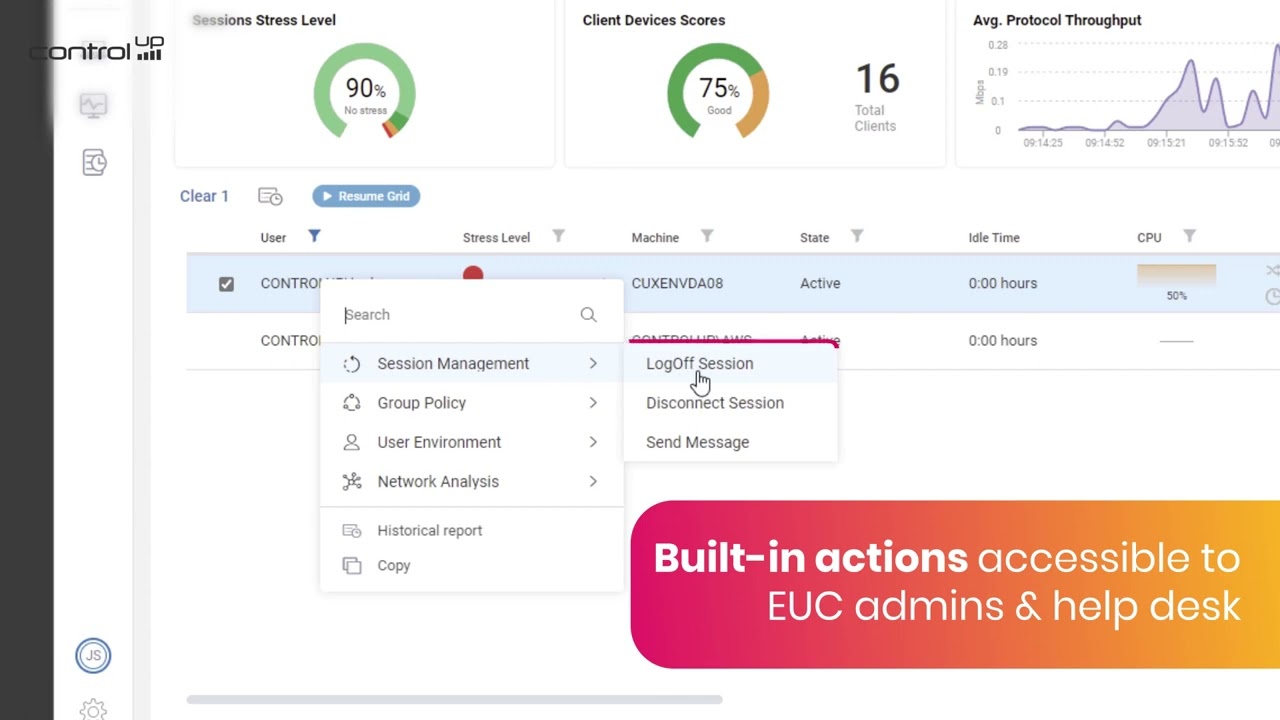The width and height of the screenshot is (1280, 720).
Task: Uncheck the CUXENVDA08 row checkbox
Action: tap(226, 284)
